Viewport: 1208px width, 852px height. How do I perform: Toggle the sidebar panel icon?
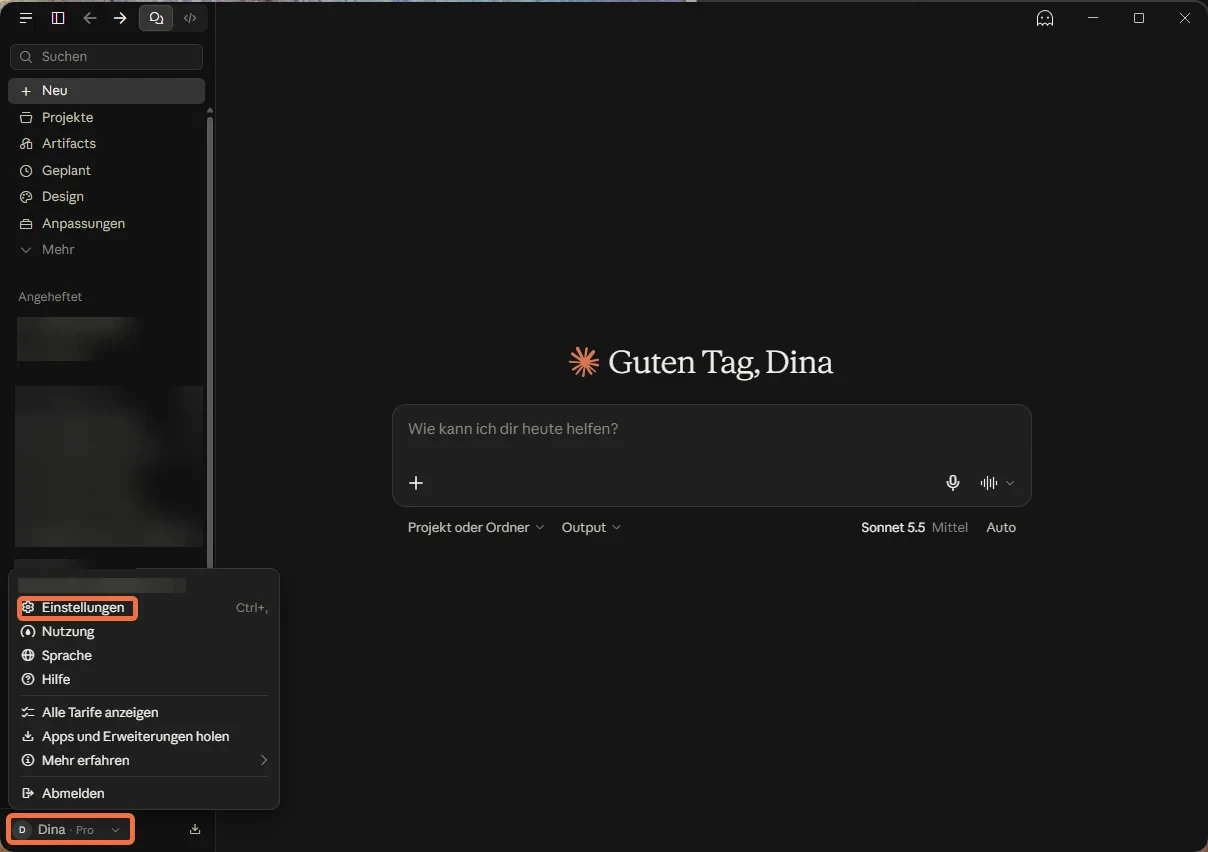[58, 18]
